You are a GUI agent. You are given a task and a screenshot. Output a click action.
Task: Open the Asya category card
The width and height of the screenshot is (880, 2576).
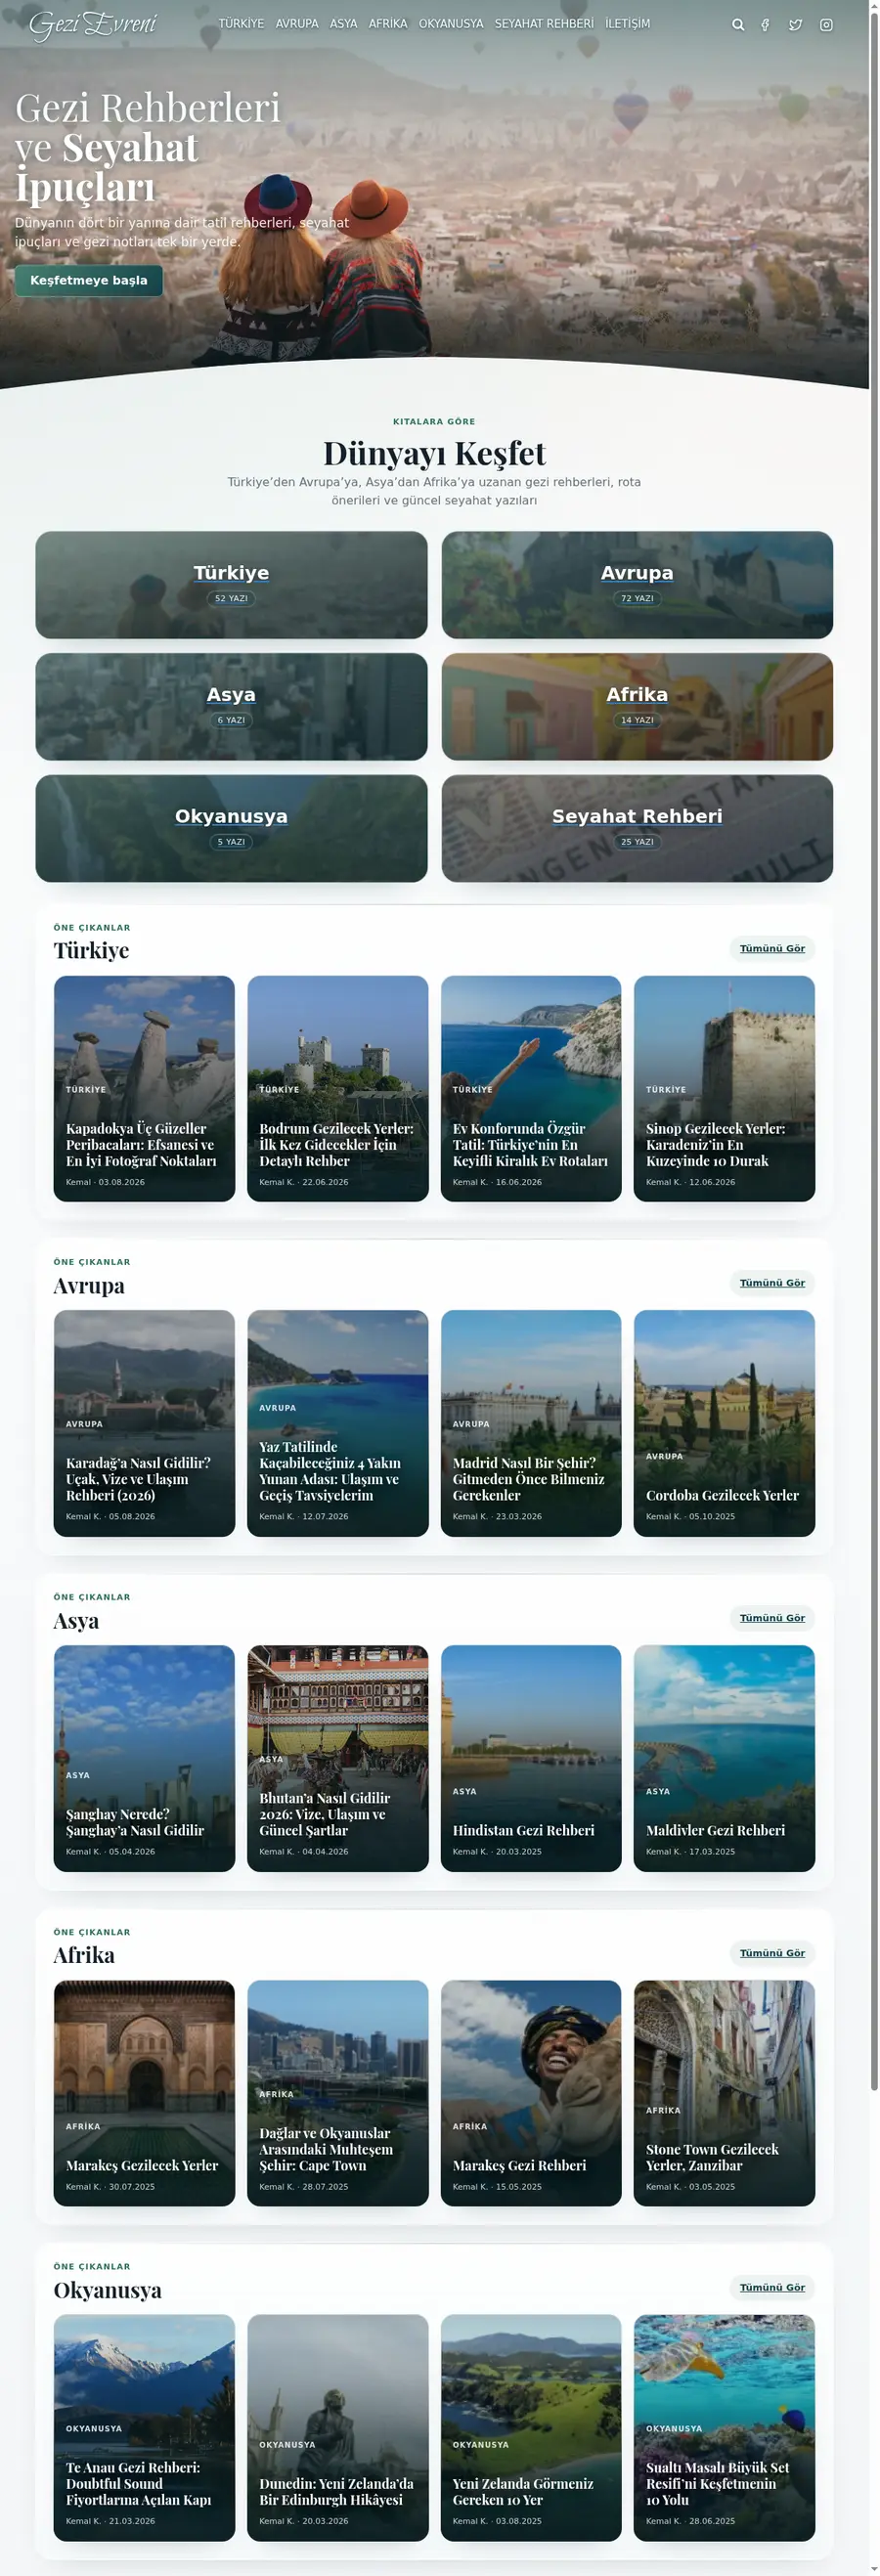[x=231, y=706]
